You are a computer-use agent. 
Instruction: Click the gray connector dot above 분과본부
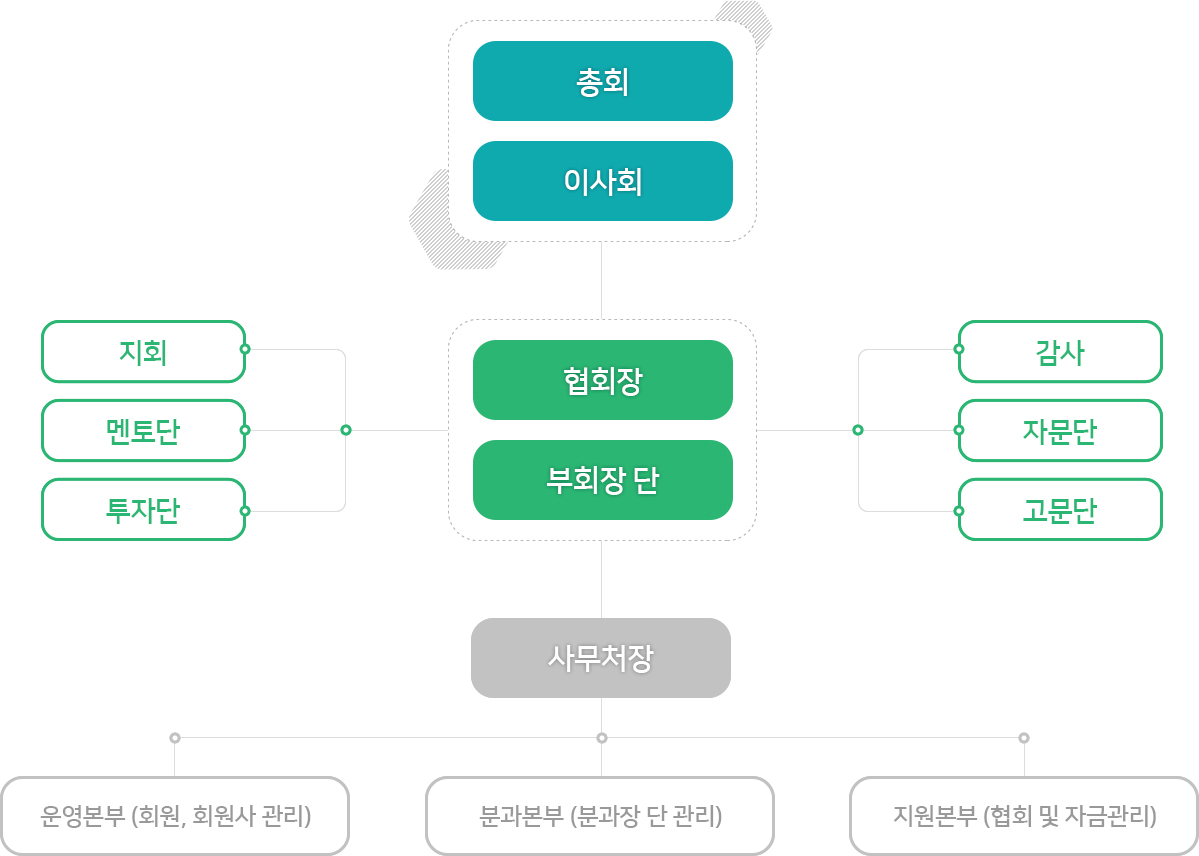tap(602, 737)
